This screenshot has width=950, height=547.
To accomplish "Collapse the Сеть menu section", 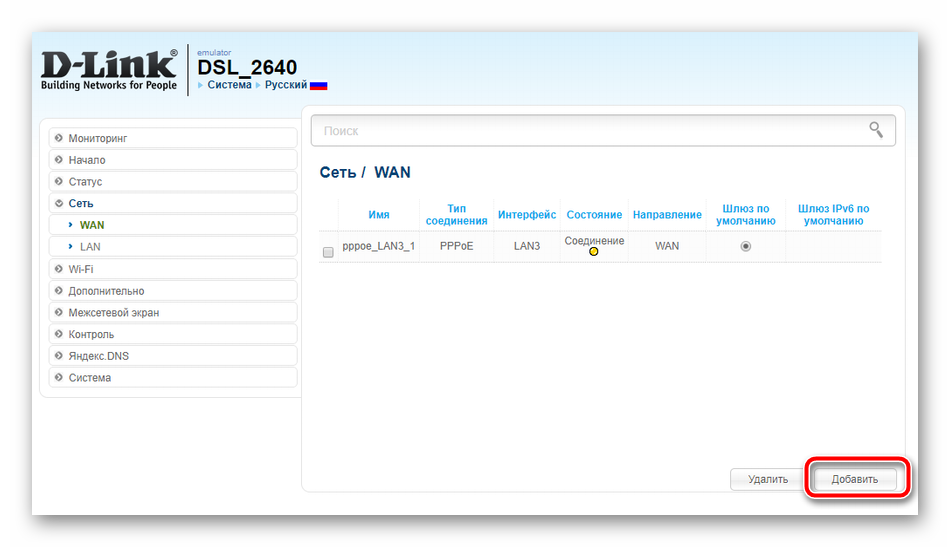I will point(173,204).
